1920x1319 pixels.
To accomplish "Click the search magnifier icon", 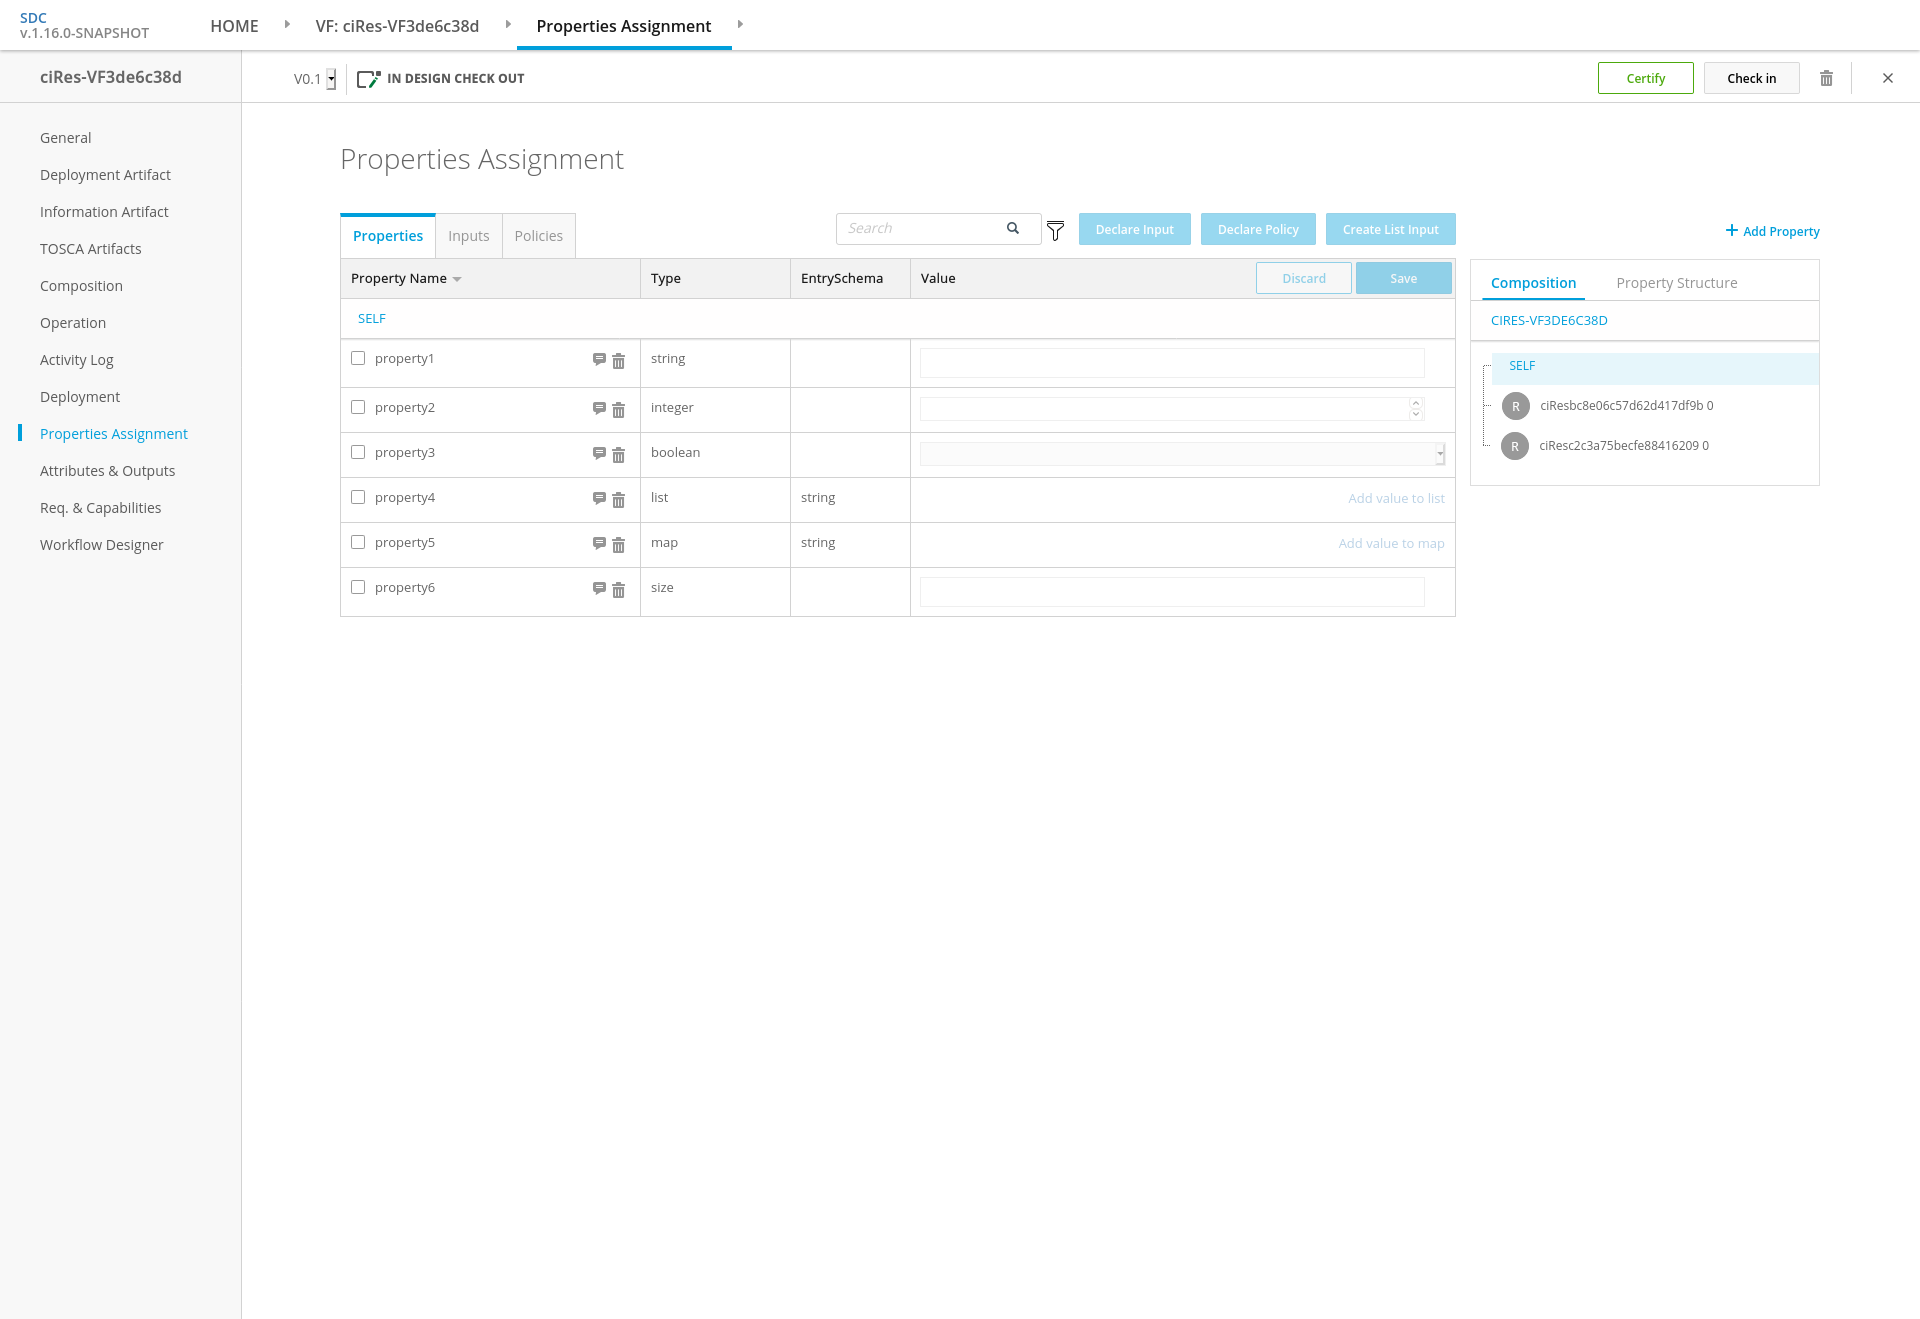I will (x=1013, y=228).
